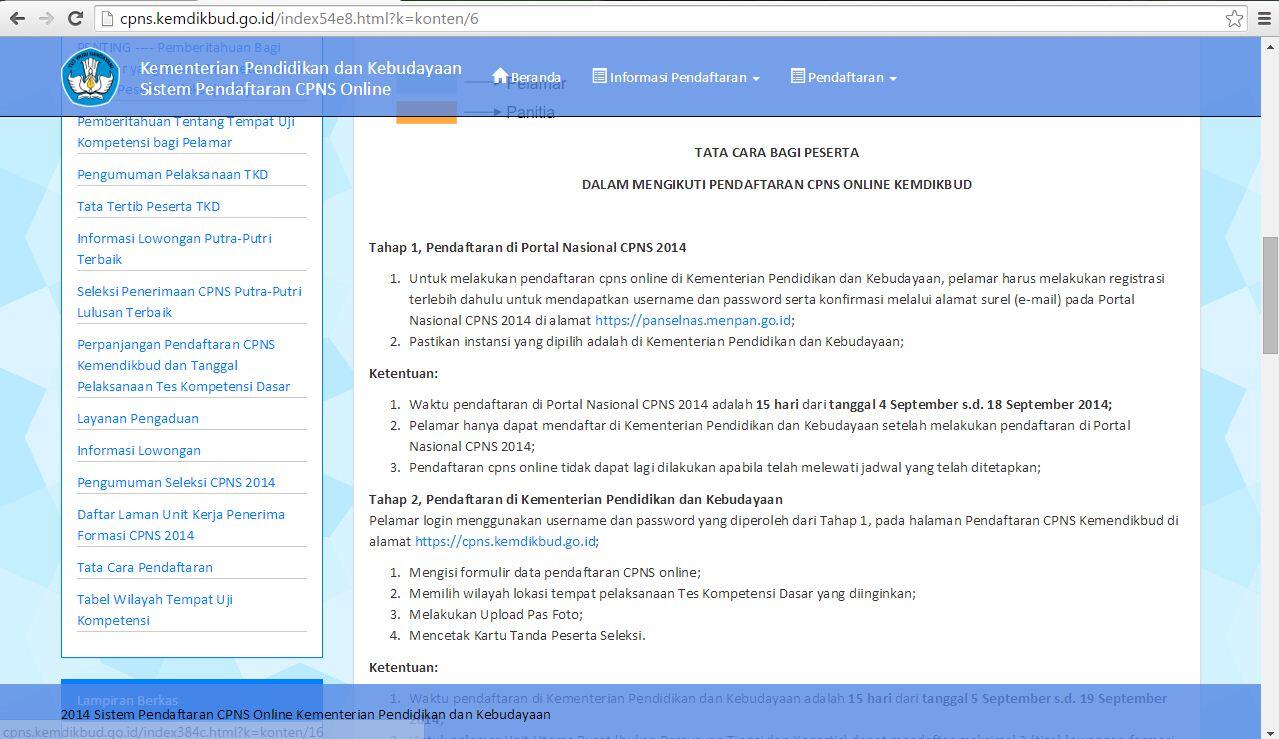Open Daftar Laman Unit Kerja Penerima link

[181, 524]
